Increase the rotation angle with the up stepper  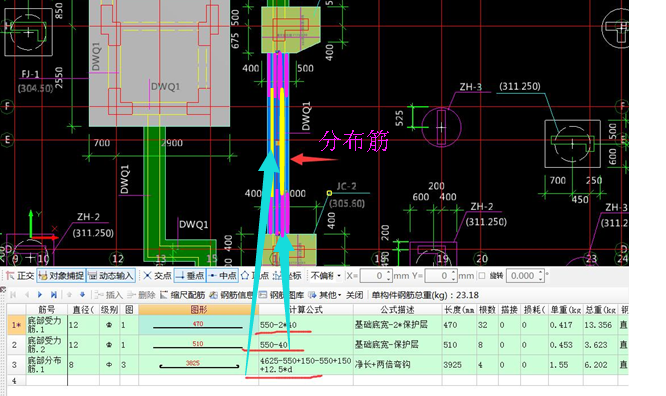541,273
